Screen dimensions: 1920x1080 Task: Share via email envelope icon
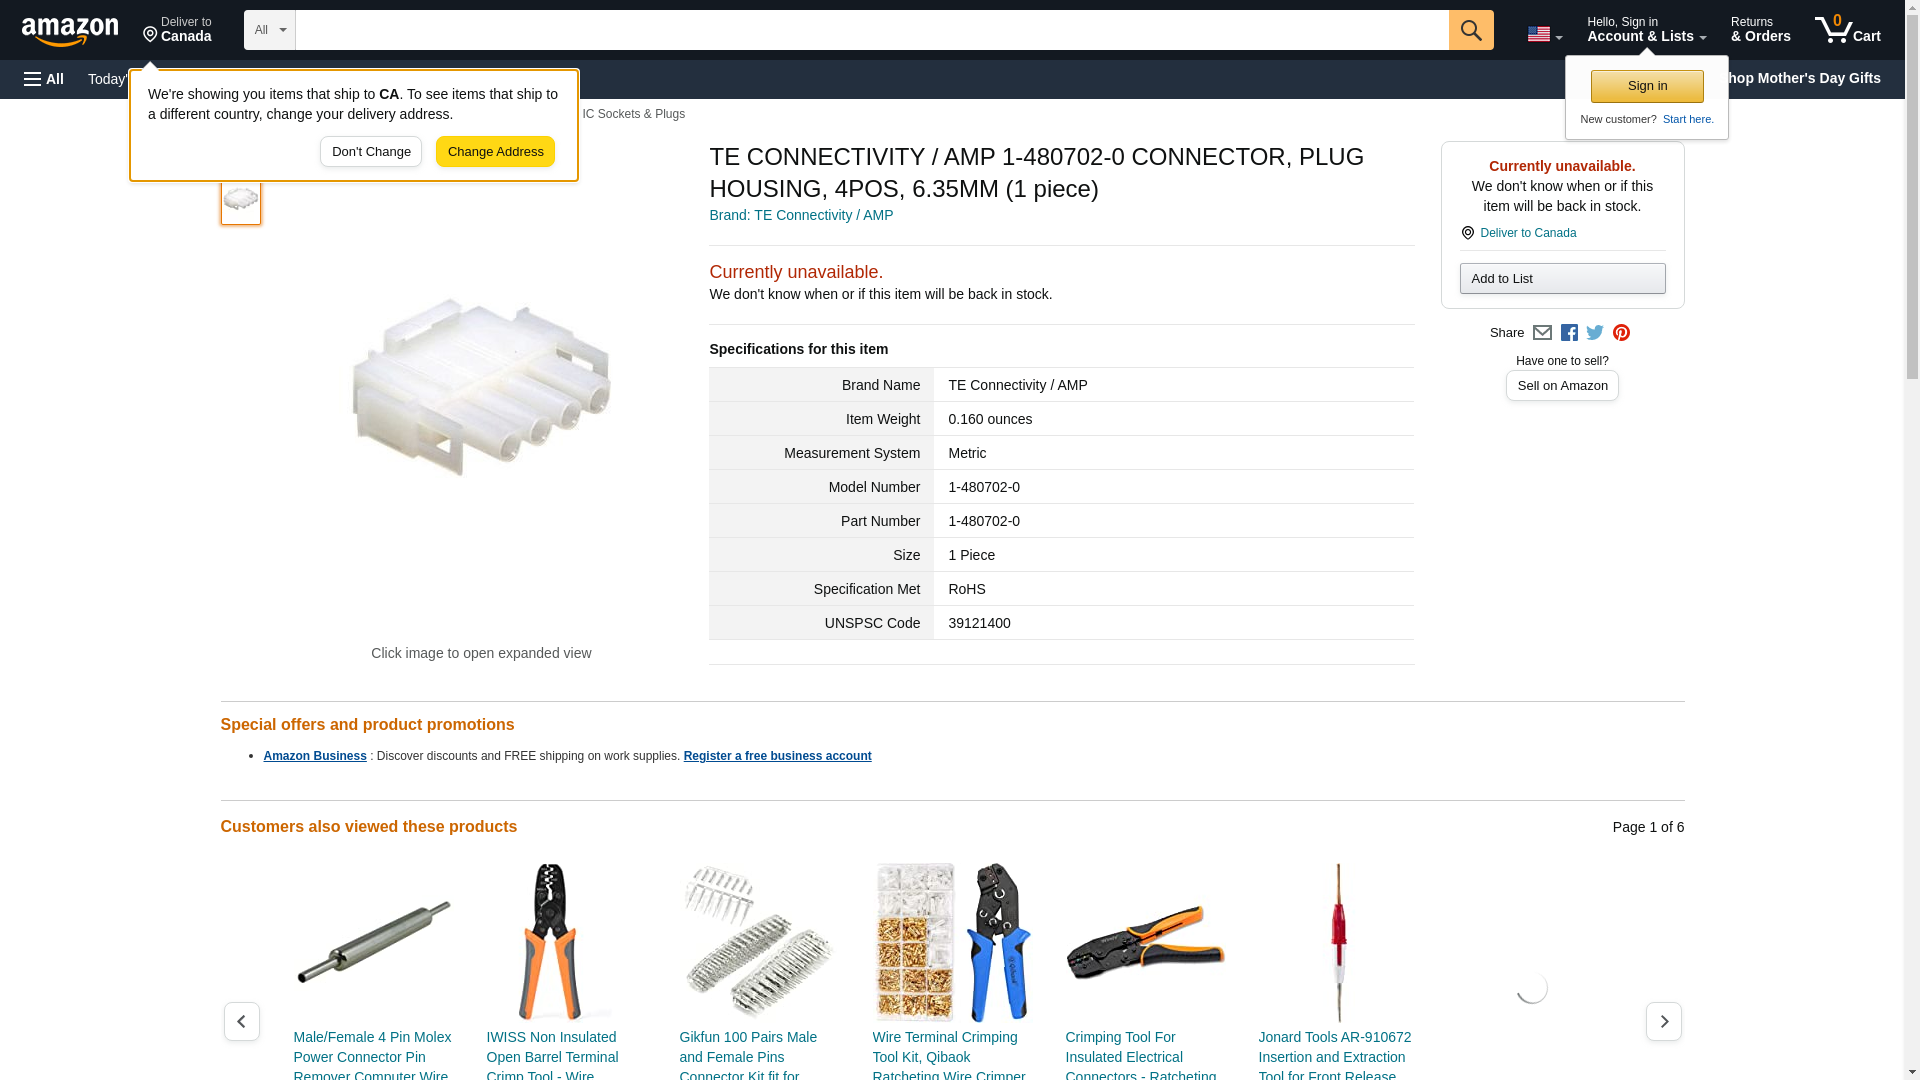coord(1542,333)
